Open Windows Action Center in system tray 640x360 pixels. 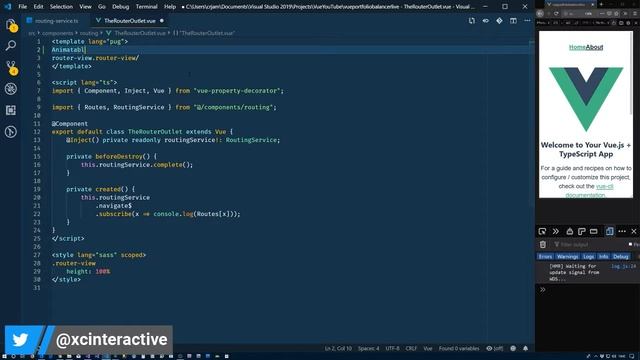[x=632, y=356]
